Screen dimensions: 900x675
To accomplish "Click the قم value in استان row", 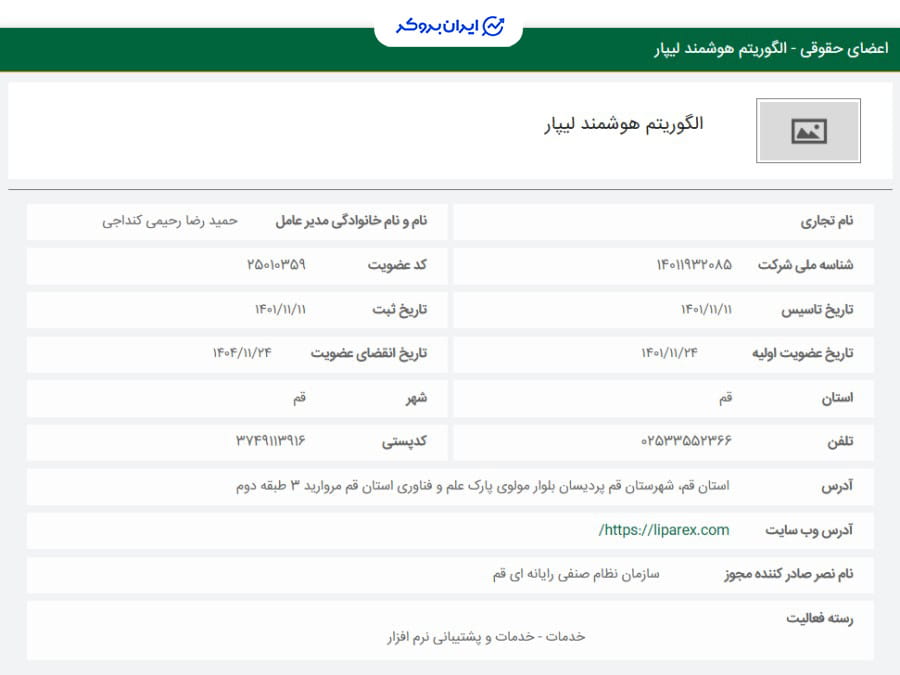I will pos(726,398).
